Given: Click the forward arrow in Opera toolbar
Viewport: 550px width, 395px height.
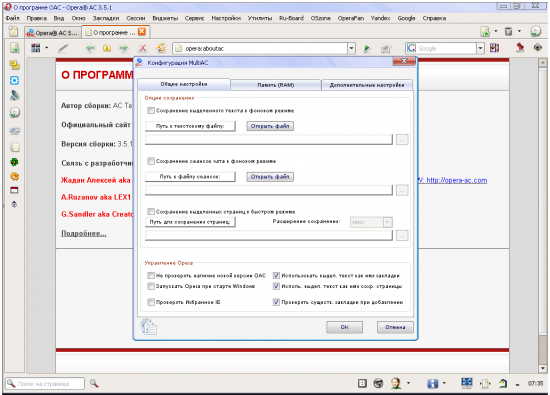Looking at the screenshot, I should [x=123, y=48].
